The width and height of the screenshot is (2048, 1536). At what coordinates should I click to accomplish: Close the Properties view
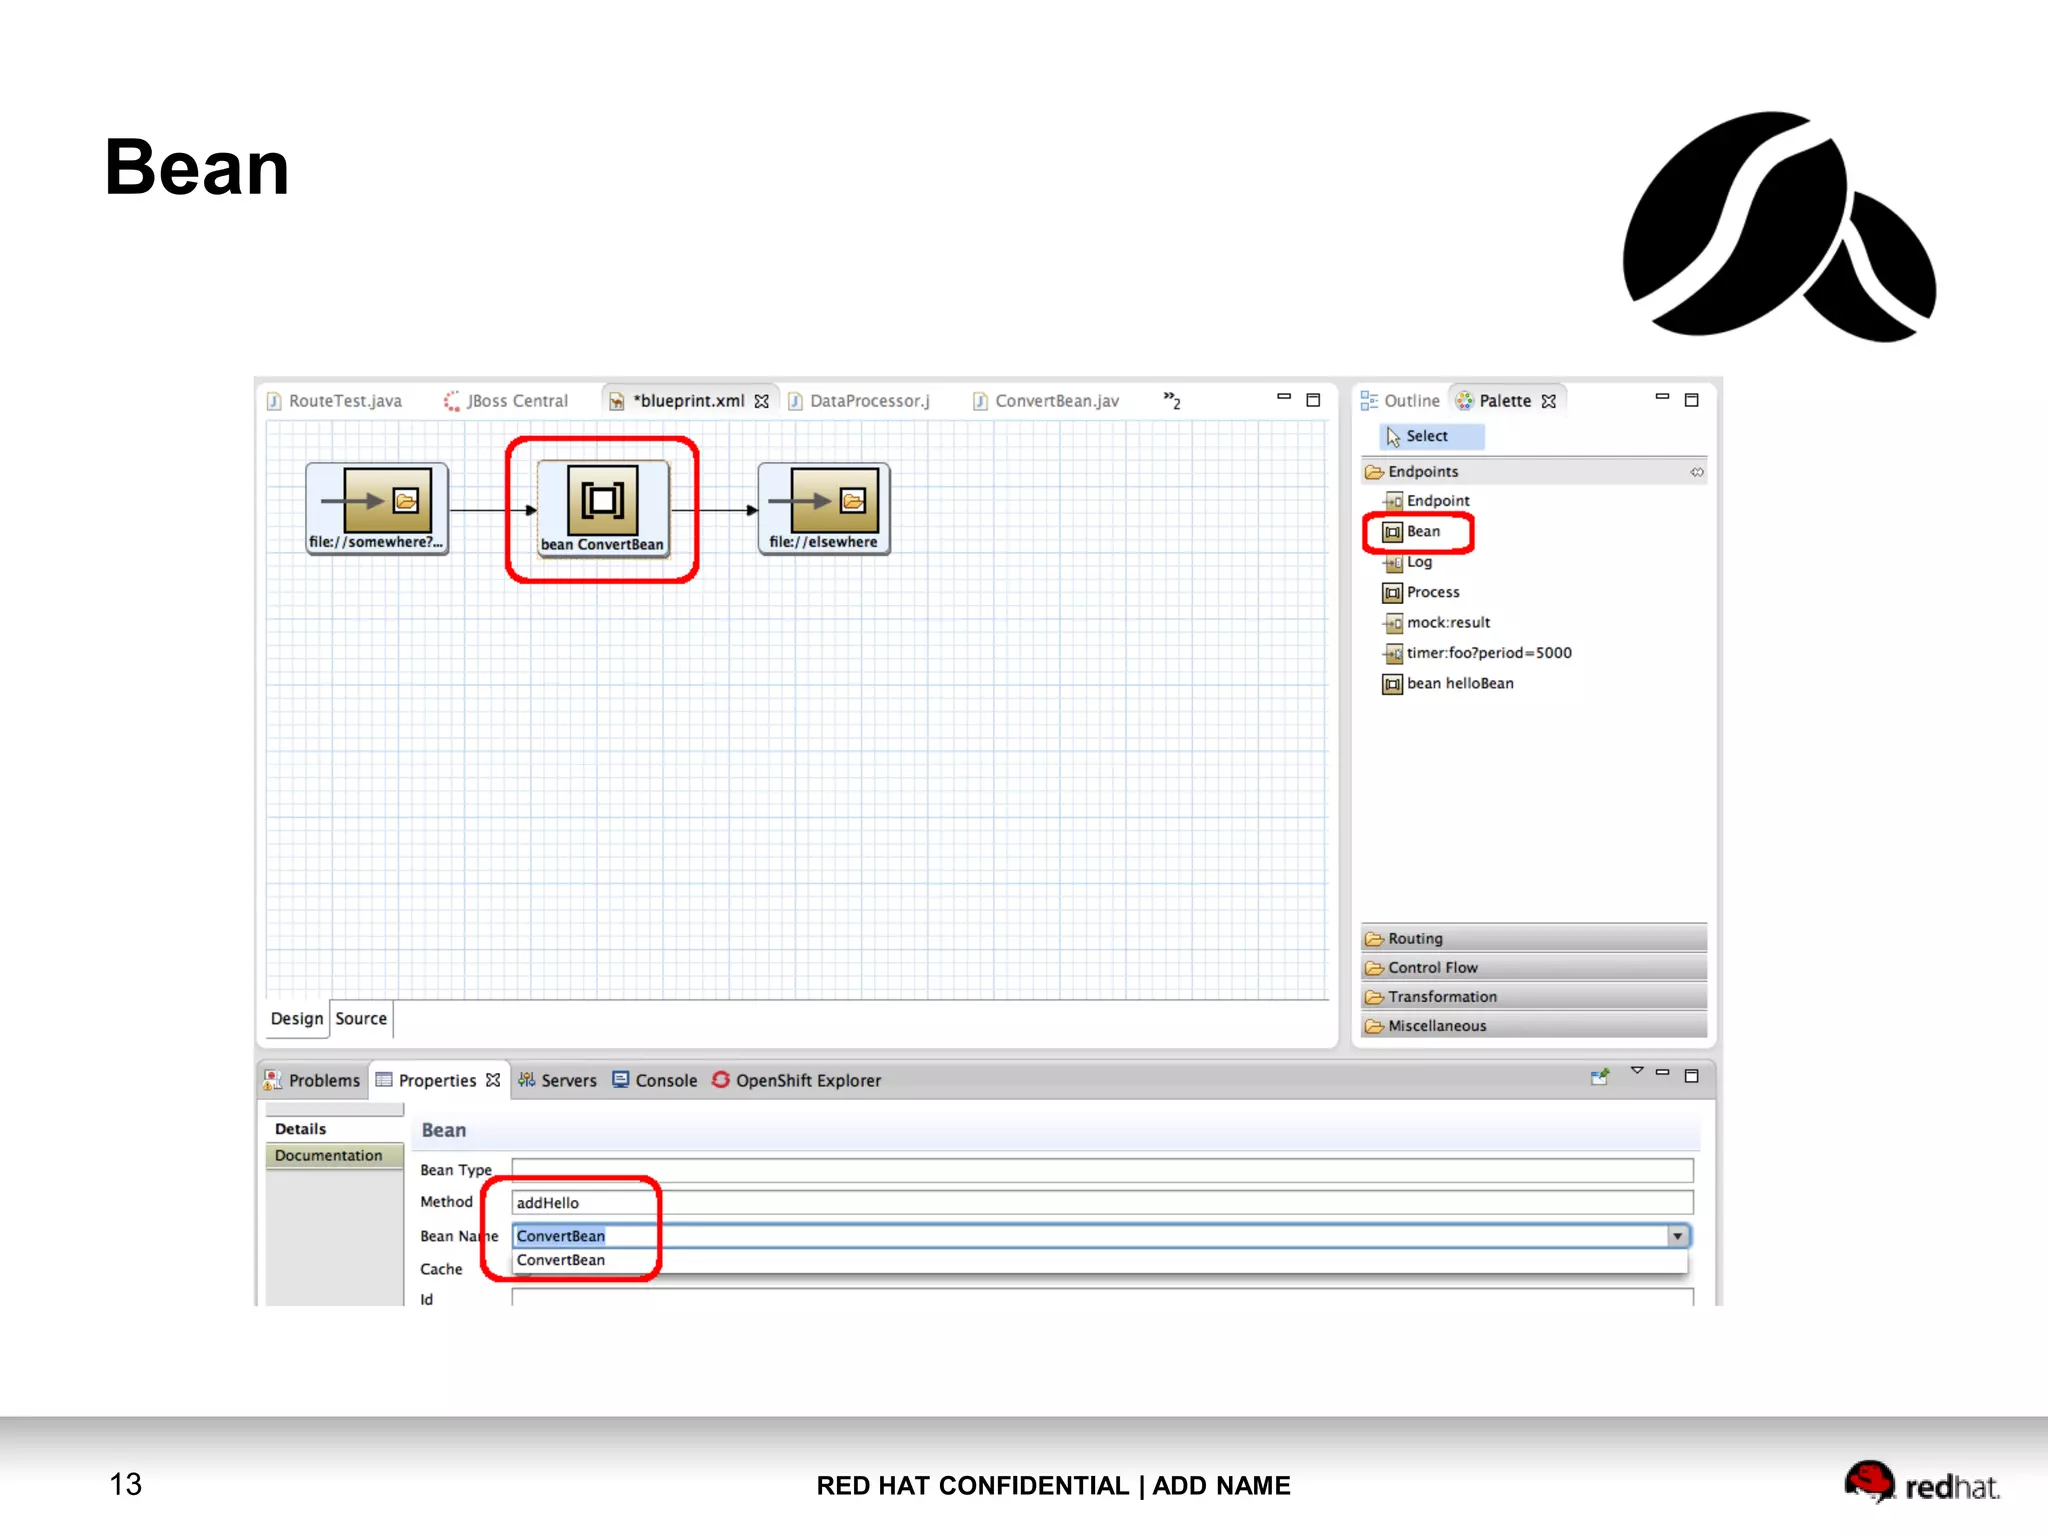point(493,1080)
